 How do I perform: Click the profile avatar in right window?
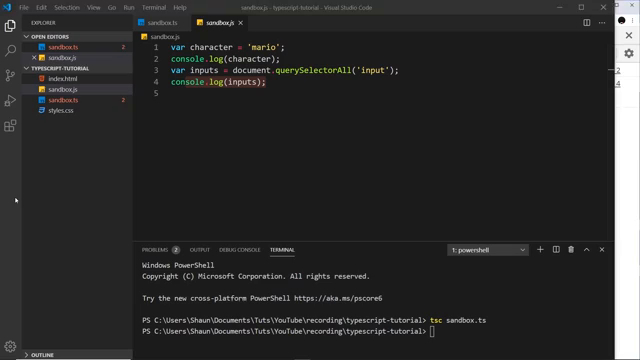click(622, 20)
